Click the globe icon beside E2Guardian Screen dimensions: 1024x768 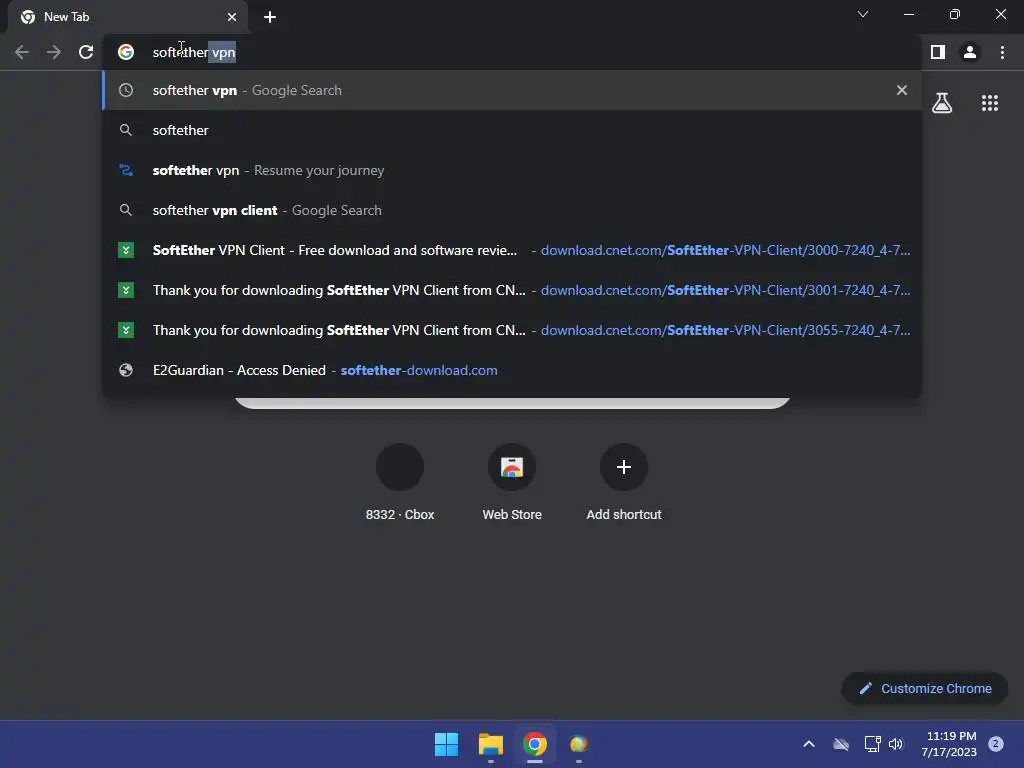pyautogui.click(x=126, y=370)
